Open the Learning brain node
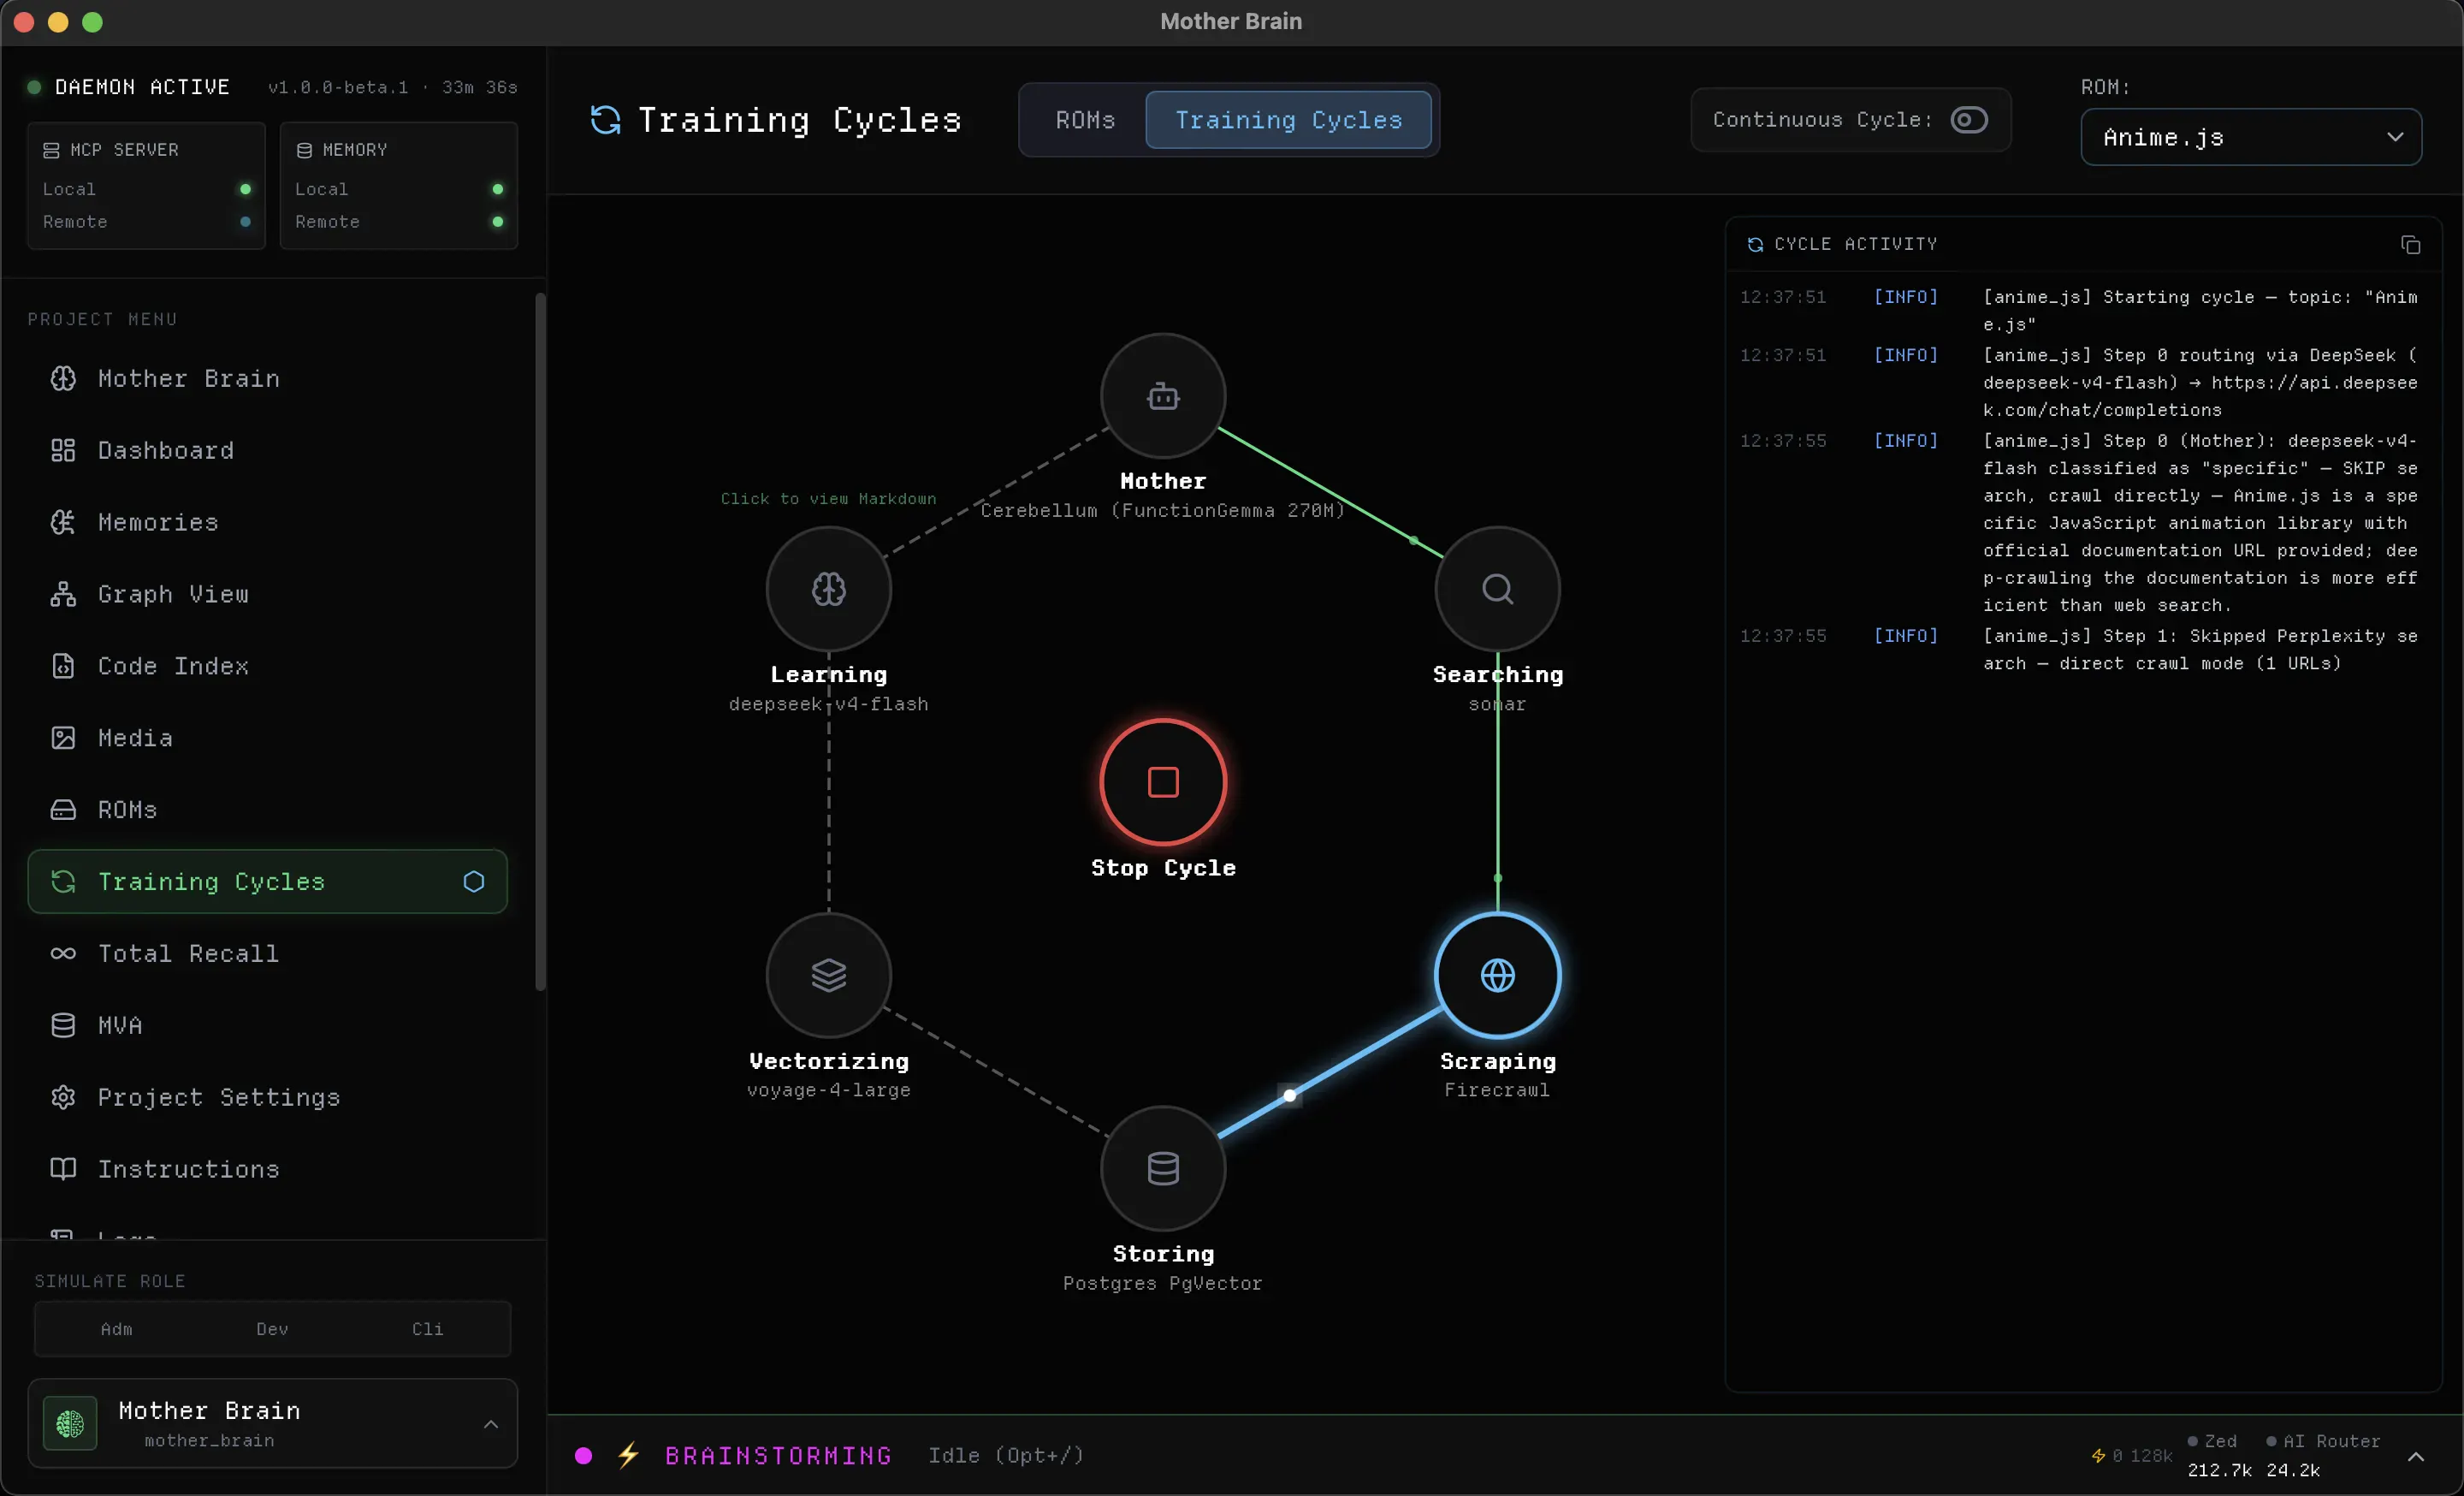 [x=829, y=589]
